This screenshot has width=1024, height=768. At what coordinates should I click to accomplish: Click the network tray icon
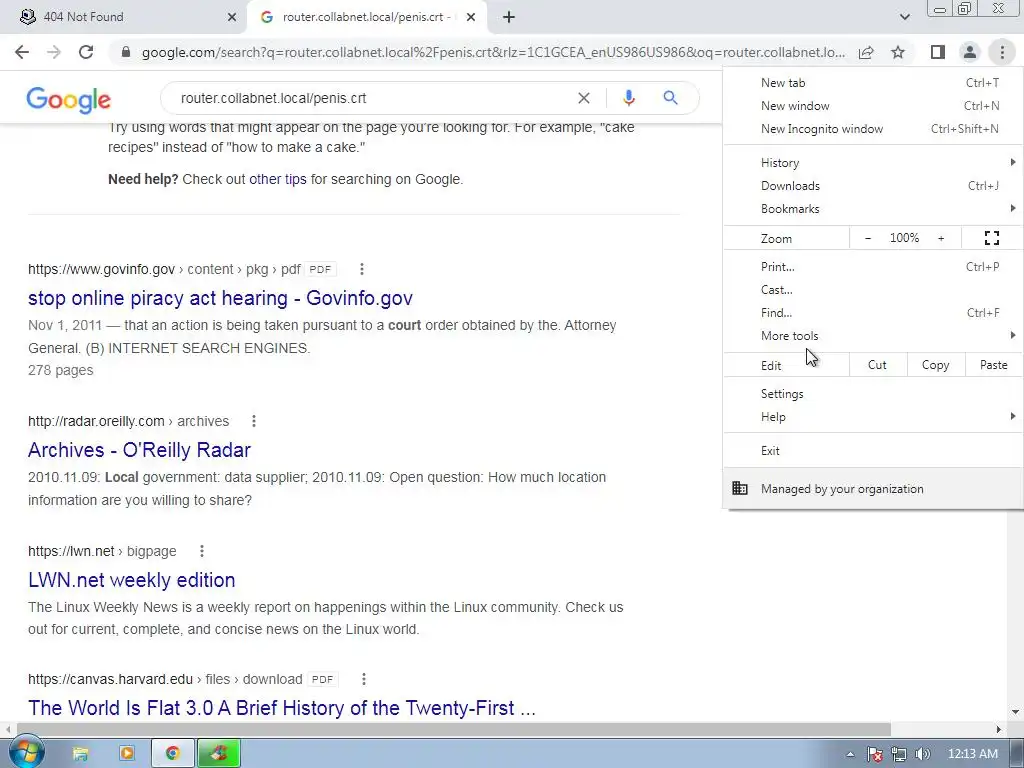pos(899,754)
